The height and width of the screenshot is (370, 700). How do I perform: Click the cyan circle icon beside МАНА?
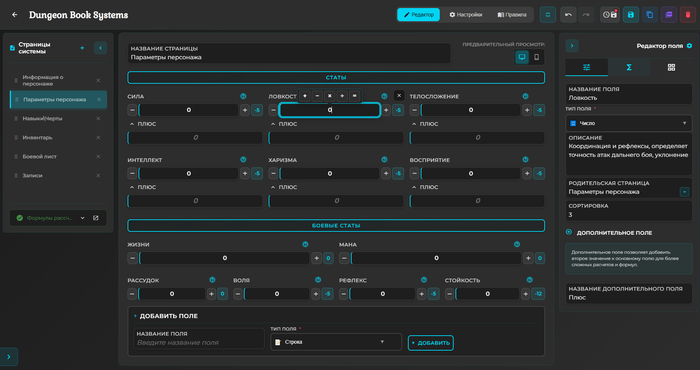517,244
